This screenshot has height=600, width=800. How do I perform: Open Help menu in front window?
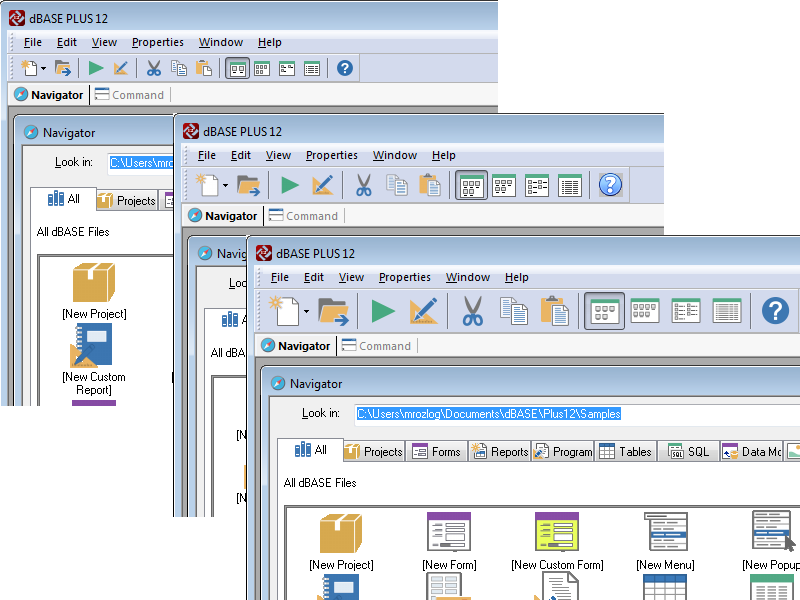point(516,277)
